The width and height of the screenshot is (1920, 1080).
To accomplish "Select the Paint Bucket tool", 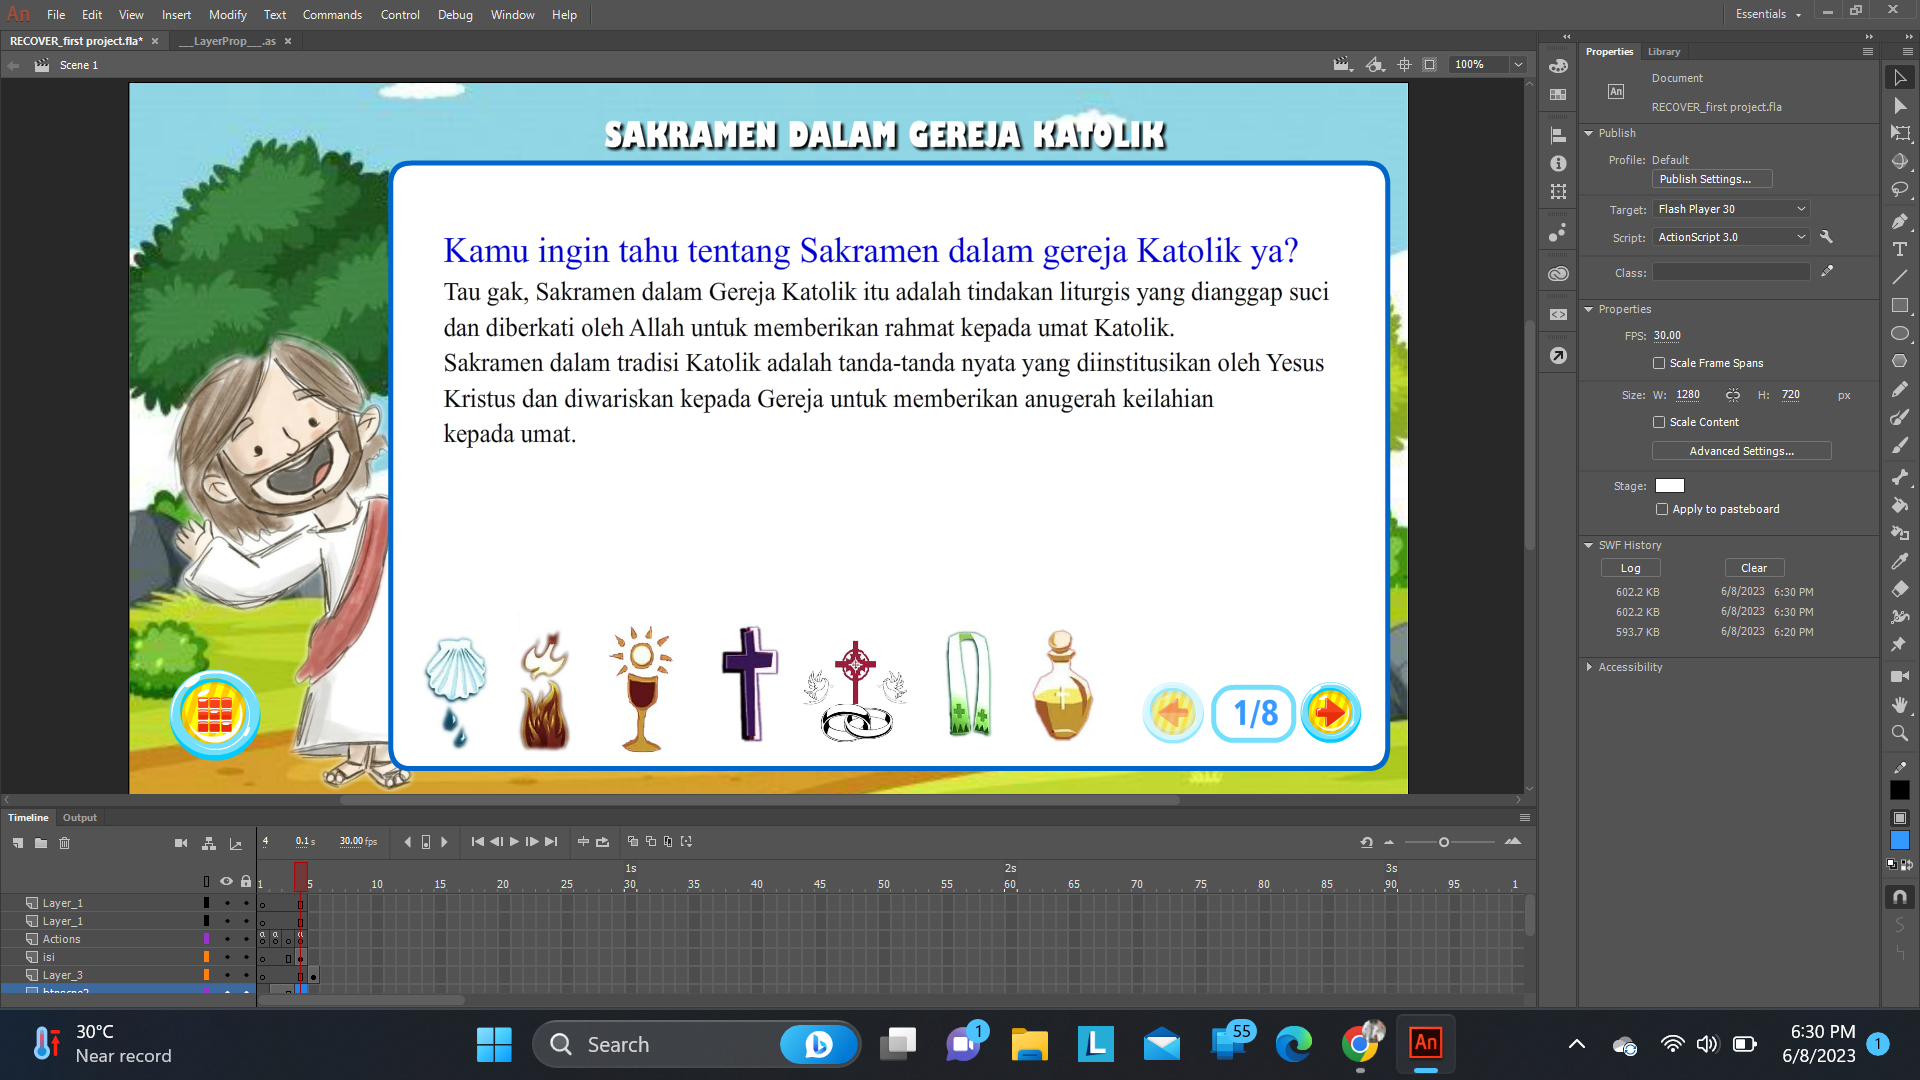I will click(1900, 505).
